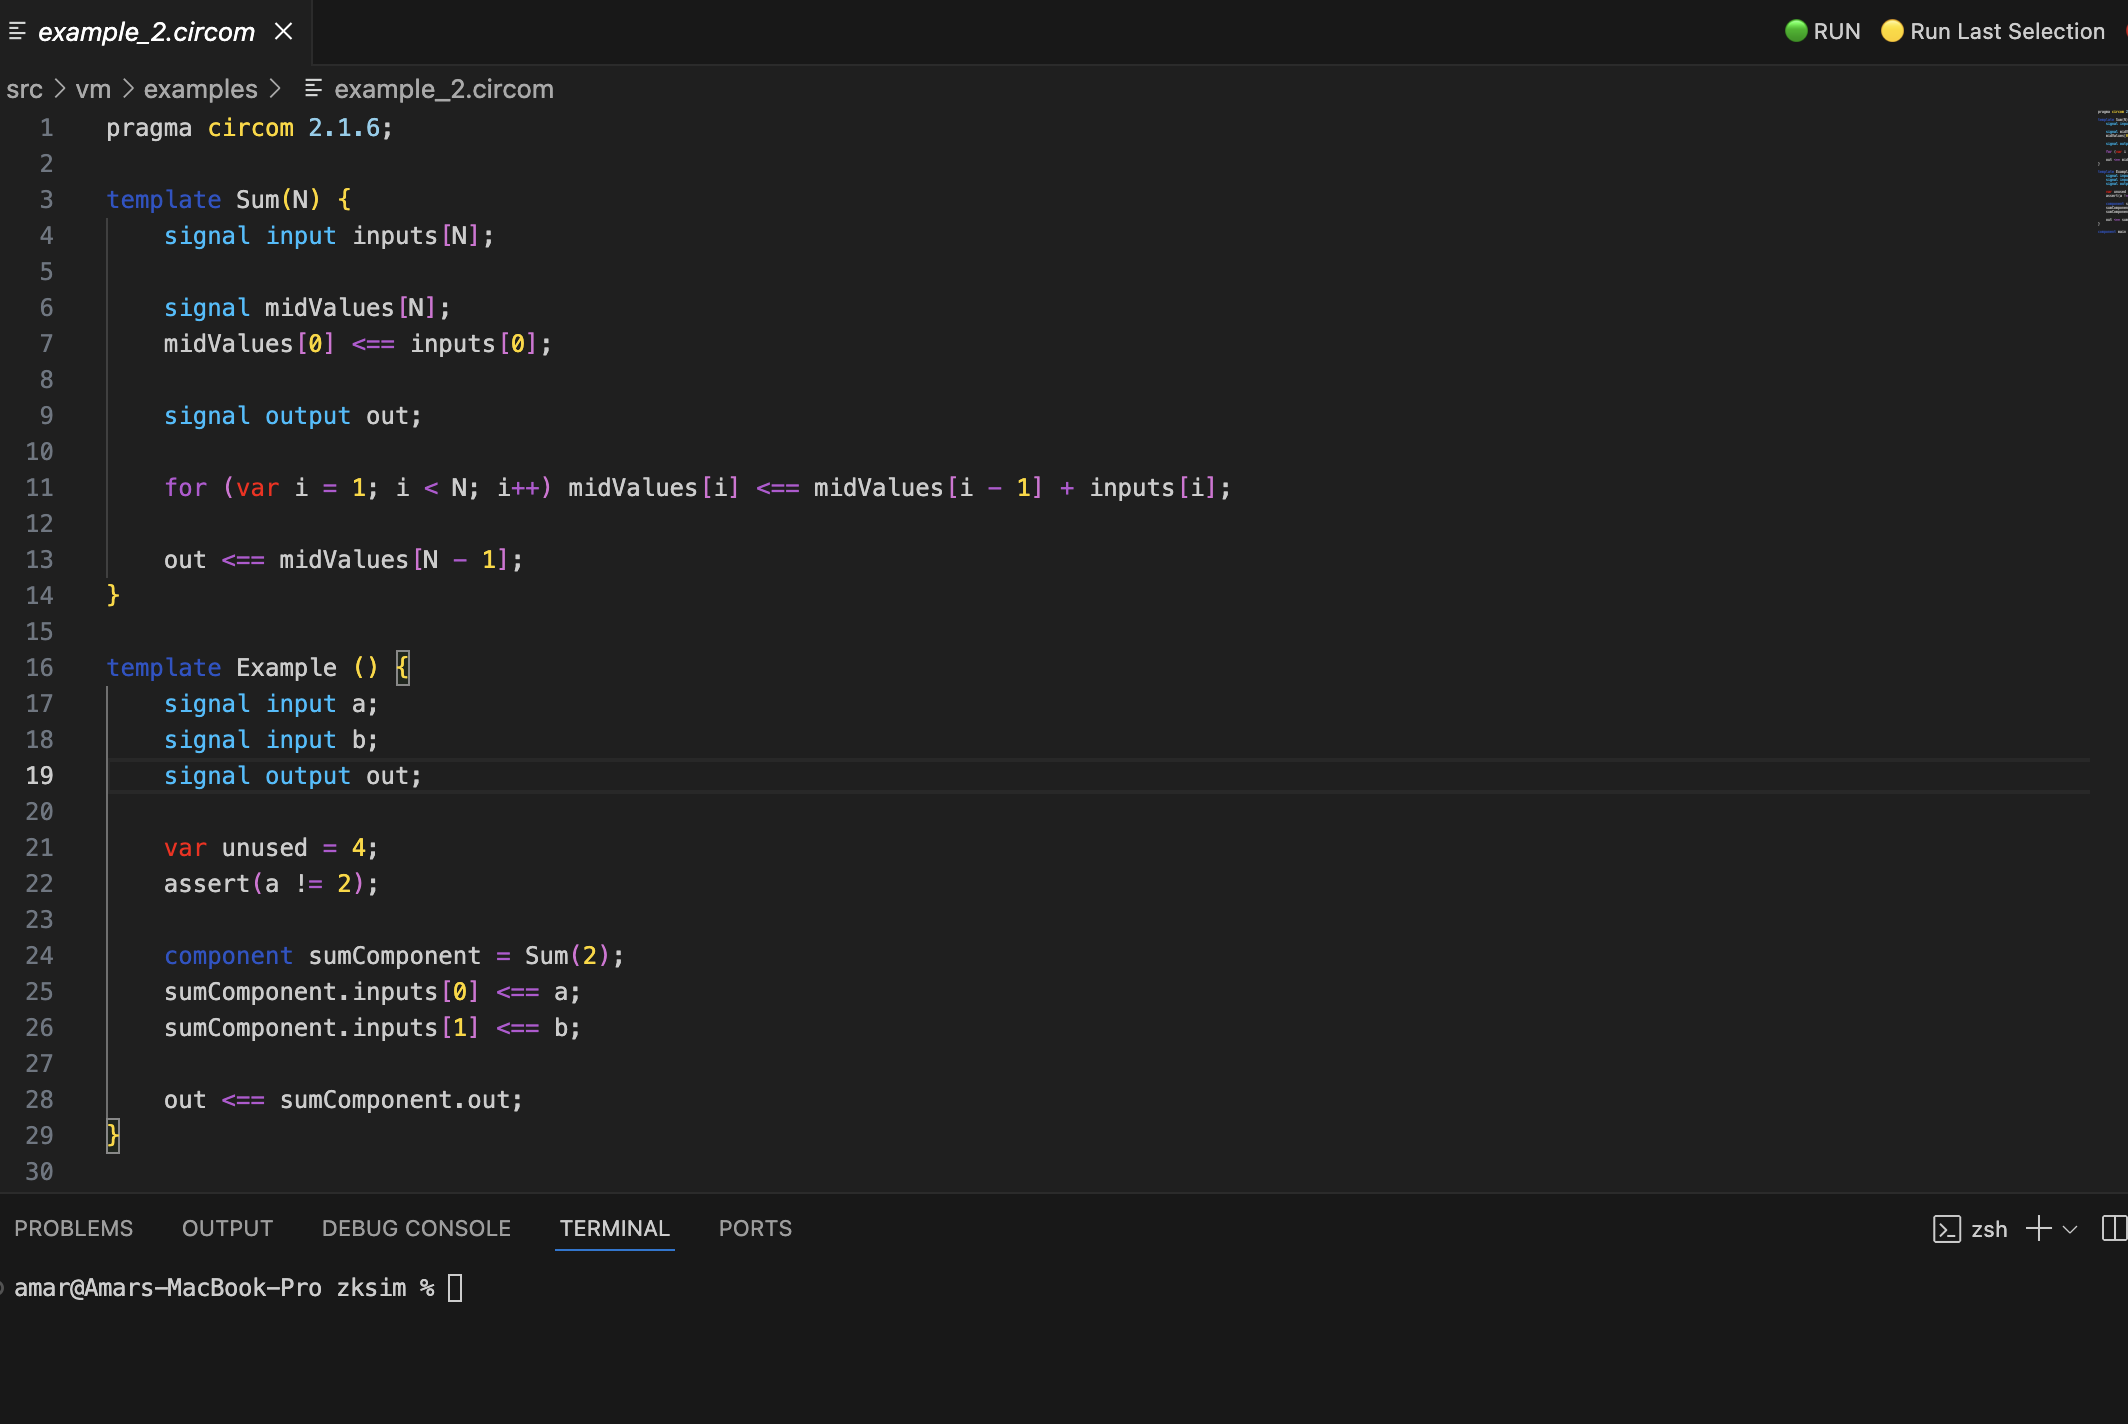Open the terminal launch profile dropdown chevron
The width and height of the screenshot is (2128, 1424).
(x=2070, y=1229)
